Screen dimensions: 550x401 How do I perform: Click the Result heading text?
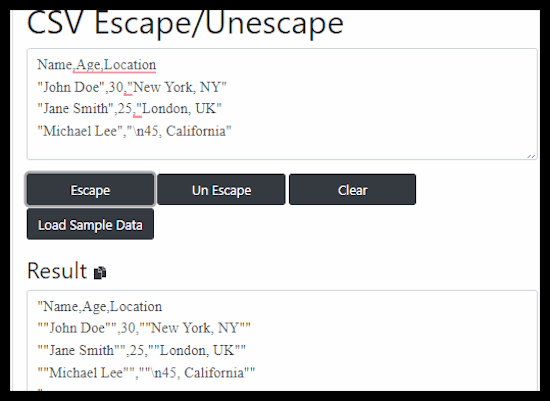[x=57, y=271]
